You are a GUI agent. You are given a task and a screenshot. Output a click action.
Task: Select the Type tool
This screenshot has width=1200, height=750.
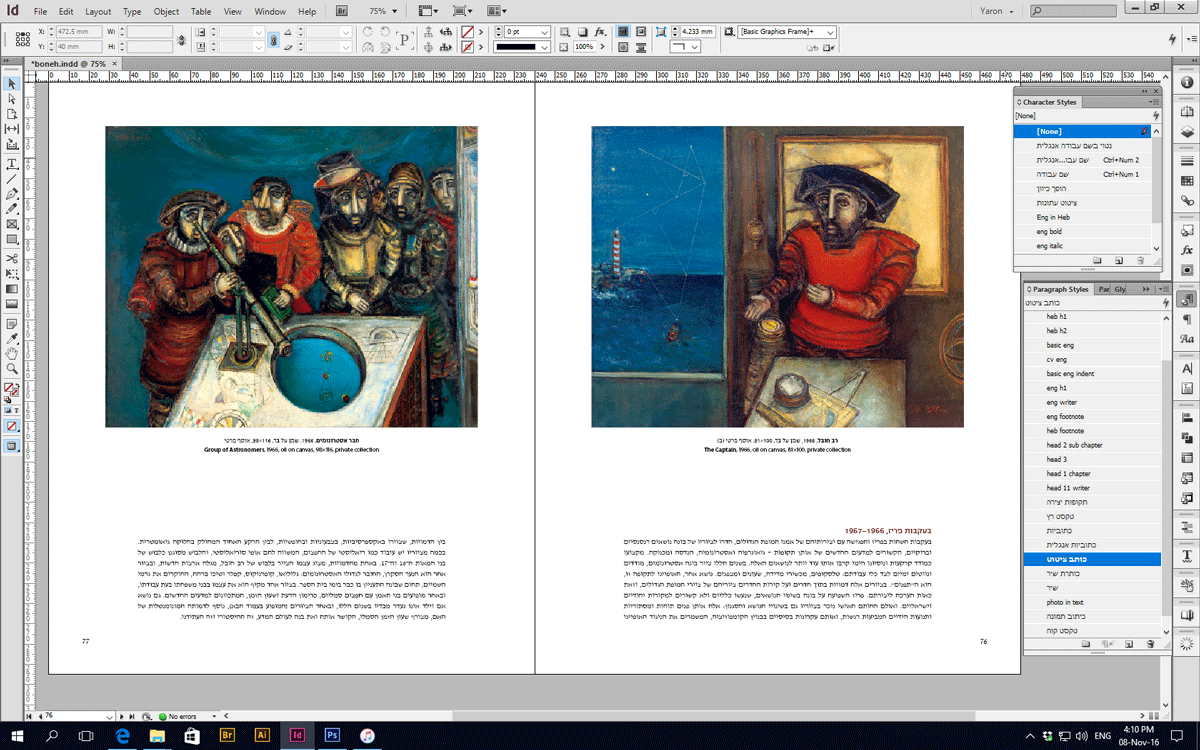(x=12, y=164)
